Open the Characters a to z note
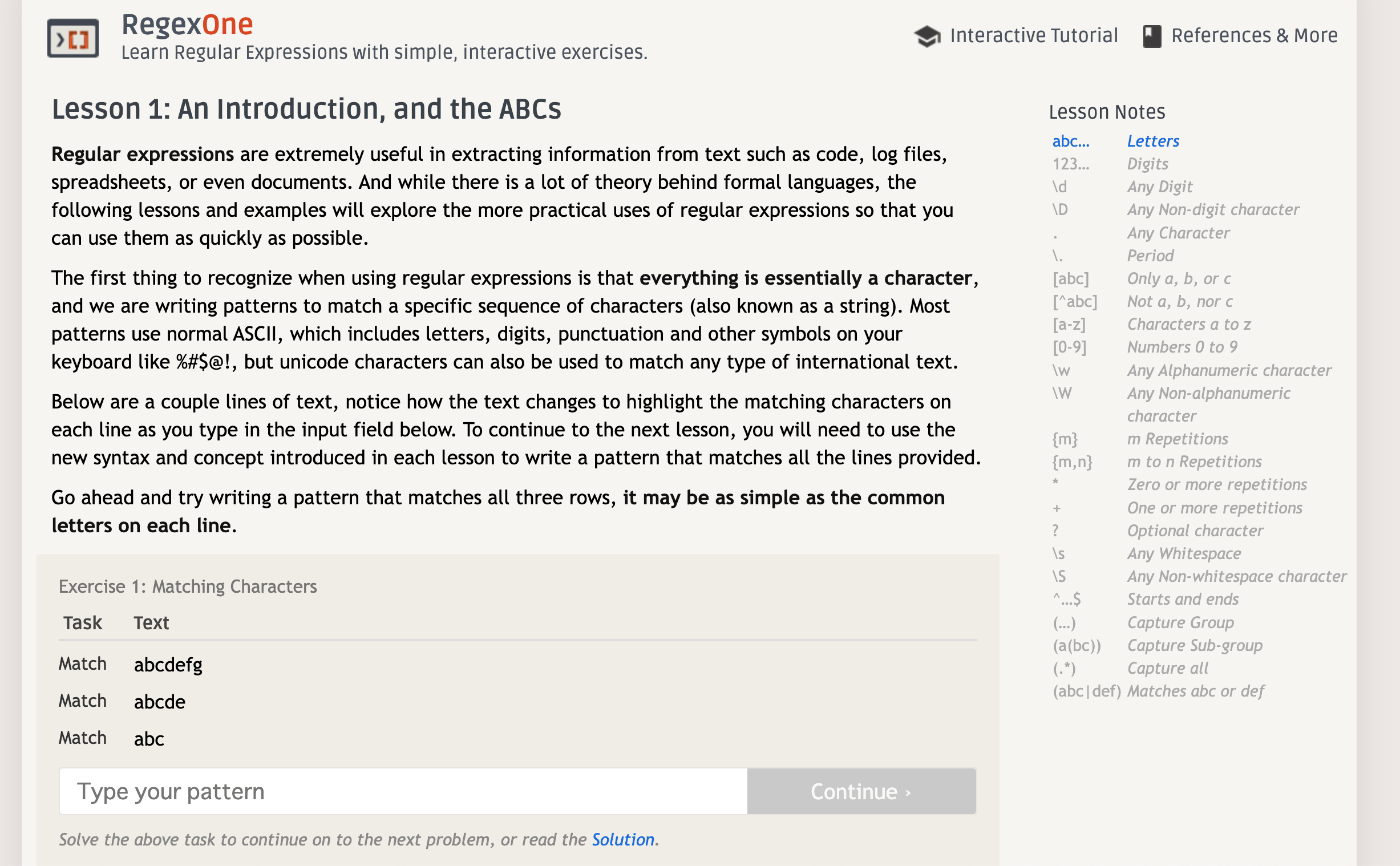This screenshot has height=866, width=1400. click(1189, 325)
